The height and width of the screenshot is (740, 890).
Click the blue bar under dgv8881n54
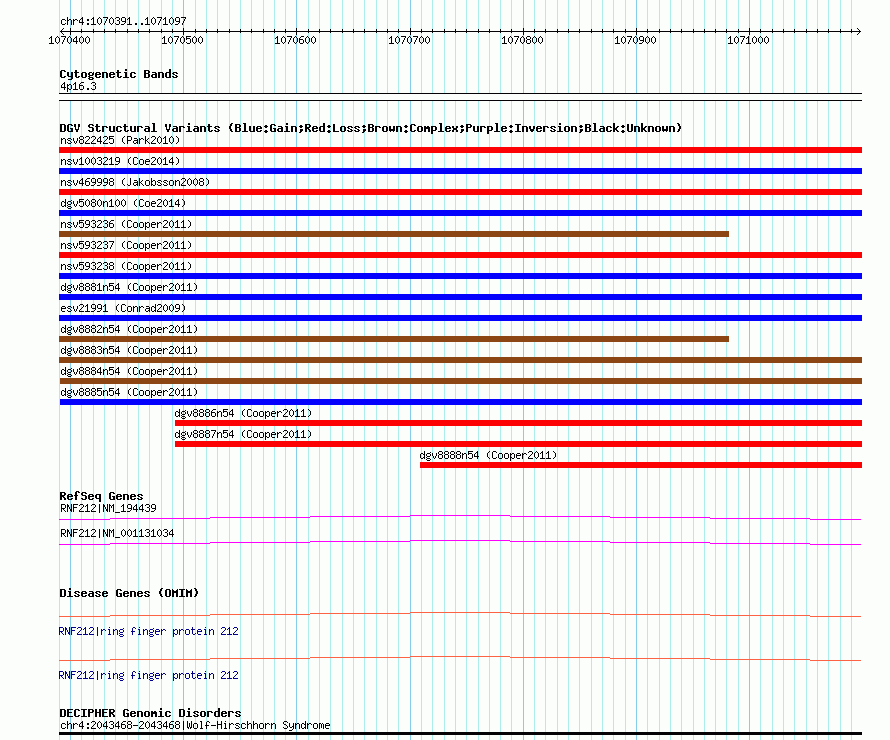pos(460,297)
